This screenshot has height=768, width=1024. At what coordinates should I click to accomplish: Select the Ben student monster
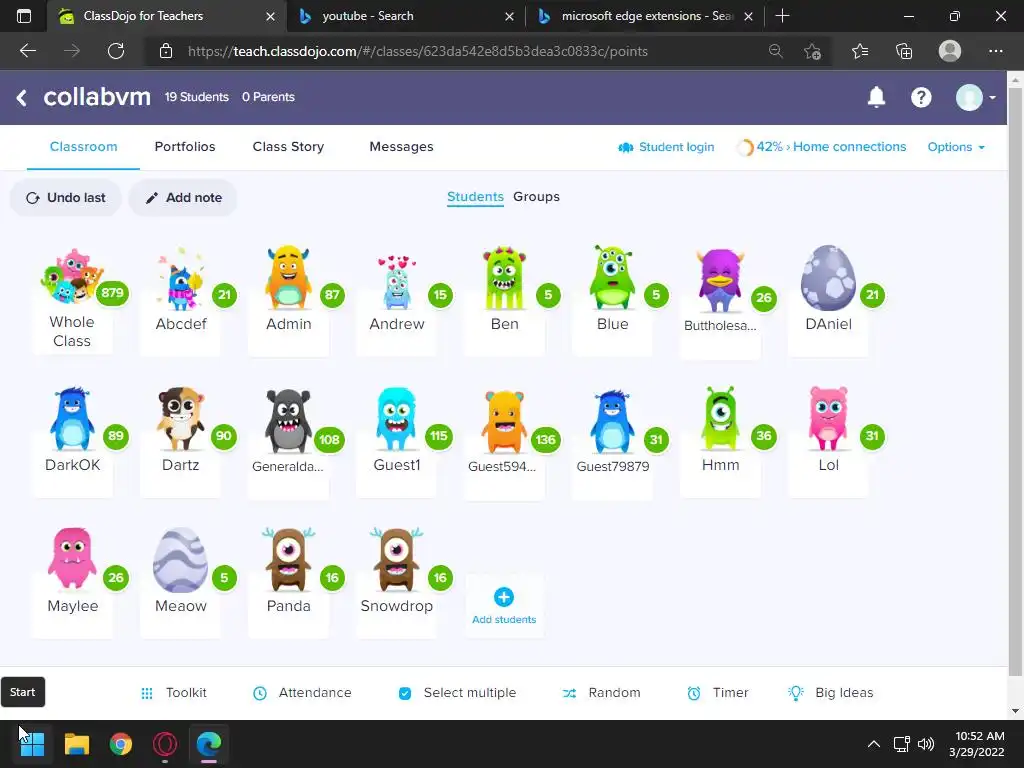504,278
